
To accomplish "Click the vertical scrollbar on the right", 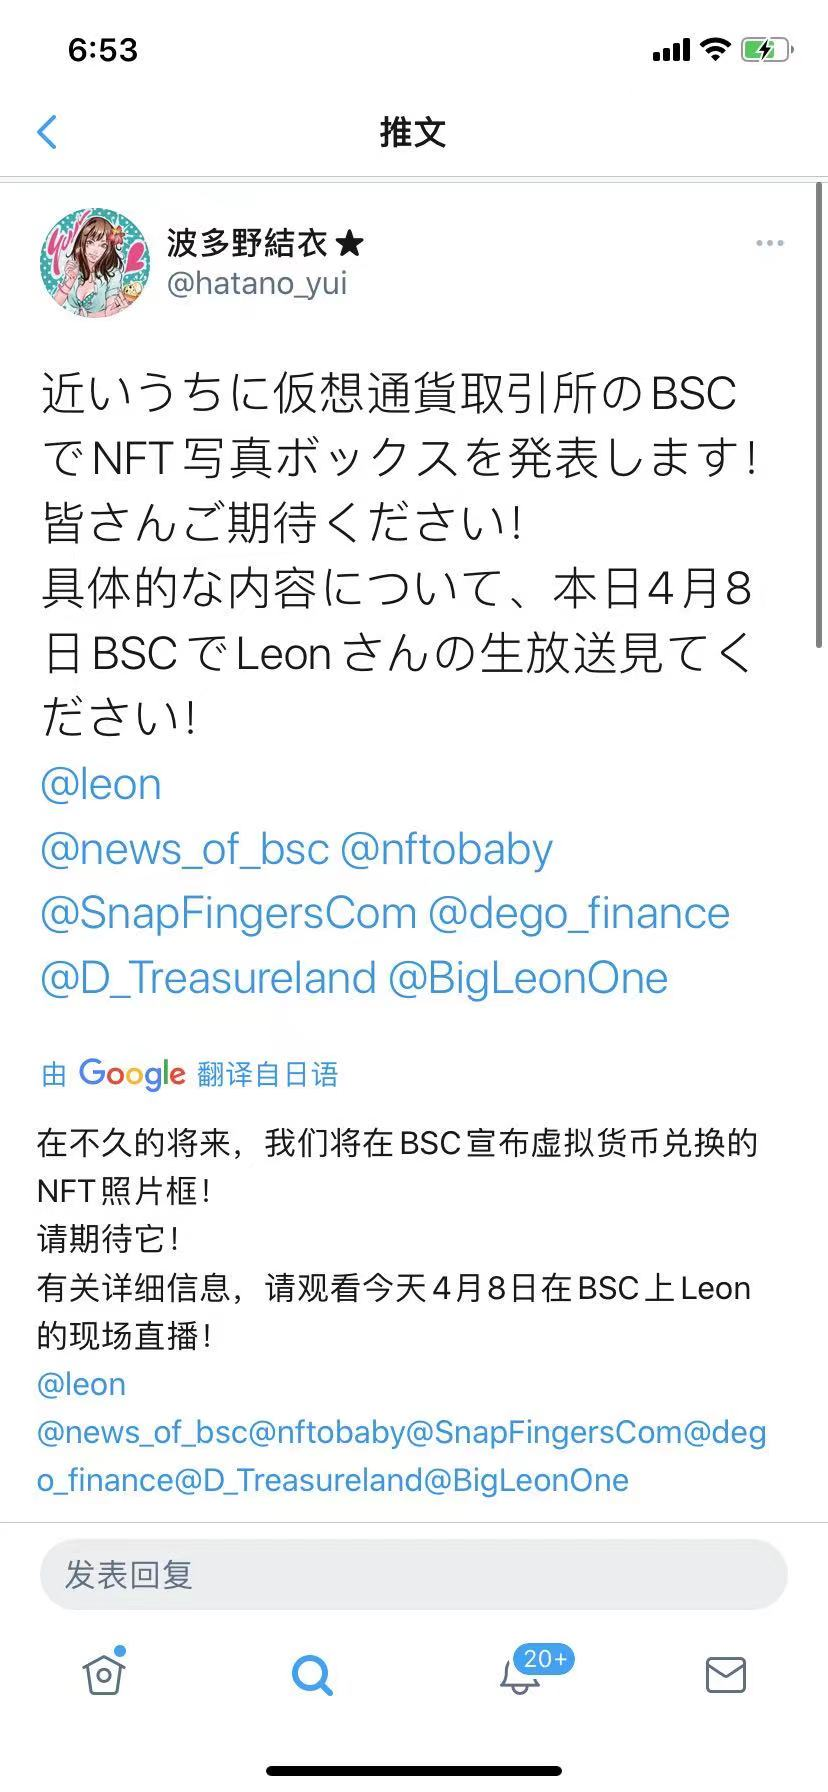I will click(x=821, y=400).
